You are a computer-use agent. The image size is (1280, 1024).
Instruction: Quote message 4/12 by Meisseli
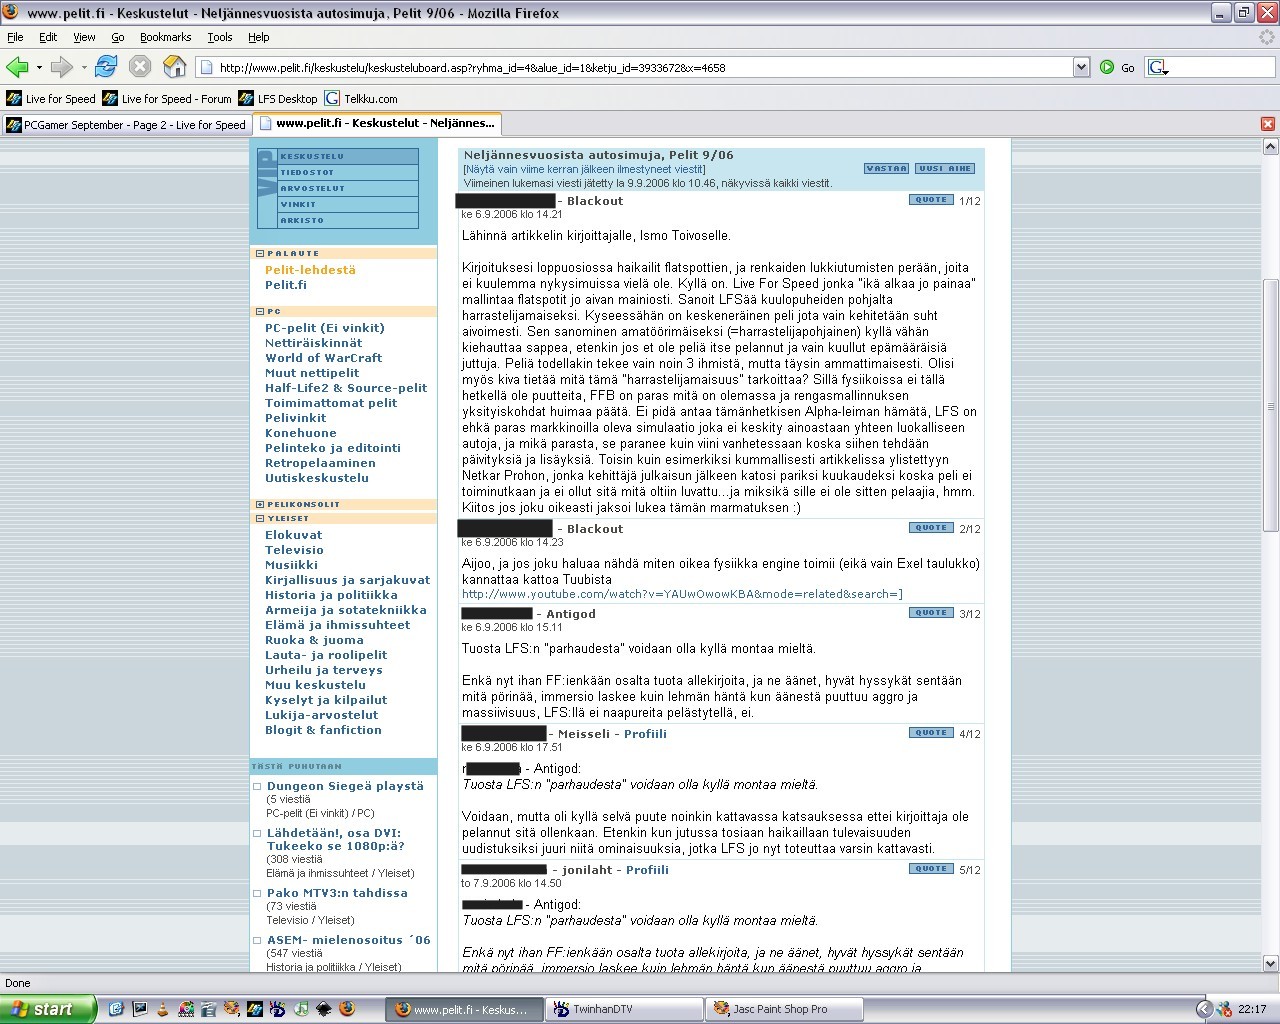tap(931, 733)
